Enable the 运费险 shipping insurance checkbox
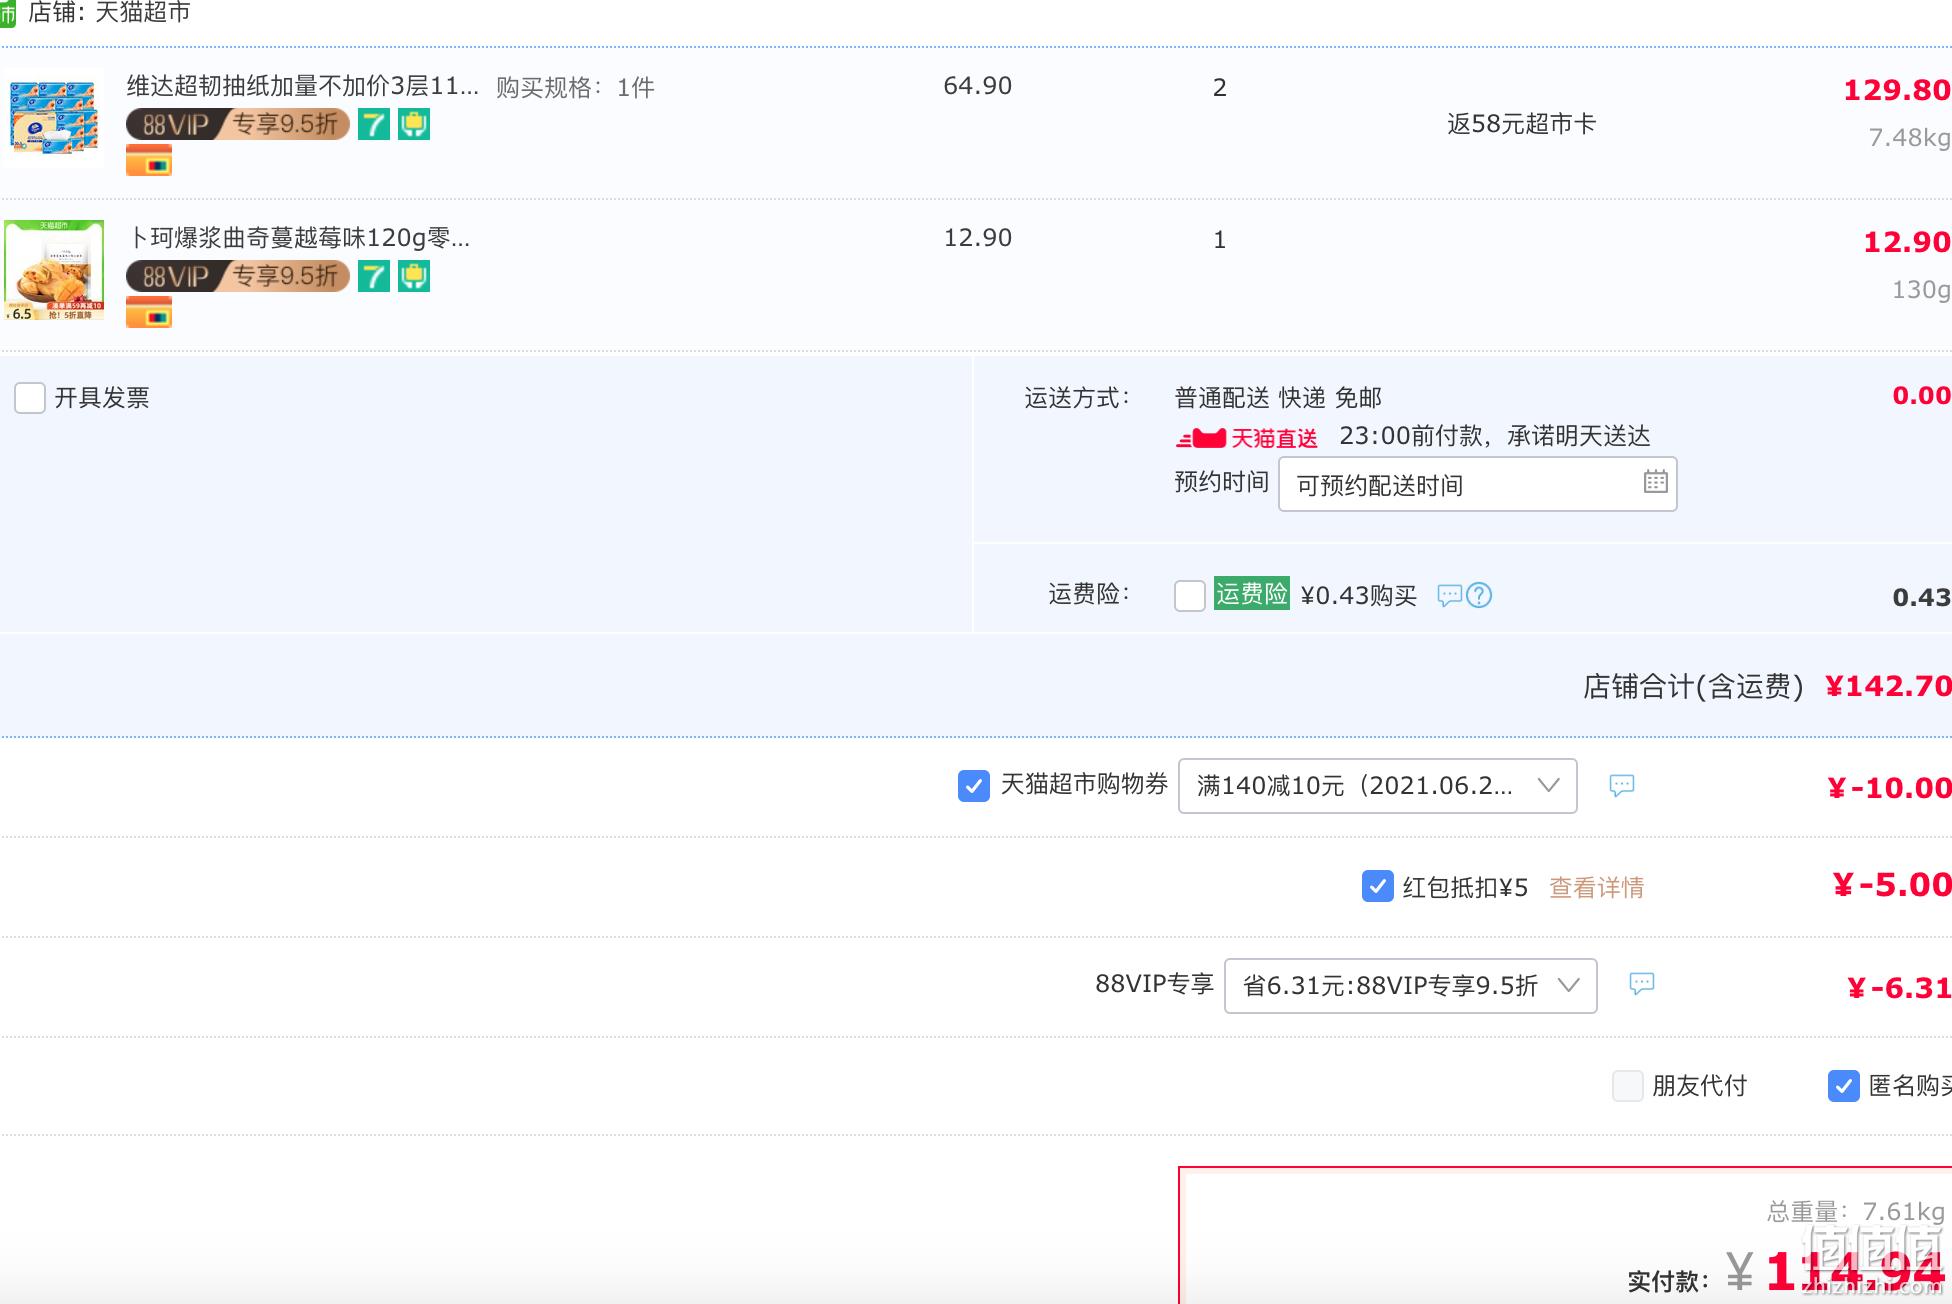Viewport: 1952px width, 1304px height. [x=1190, y=596]
